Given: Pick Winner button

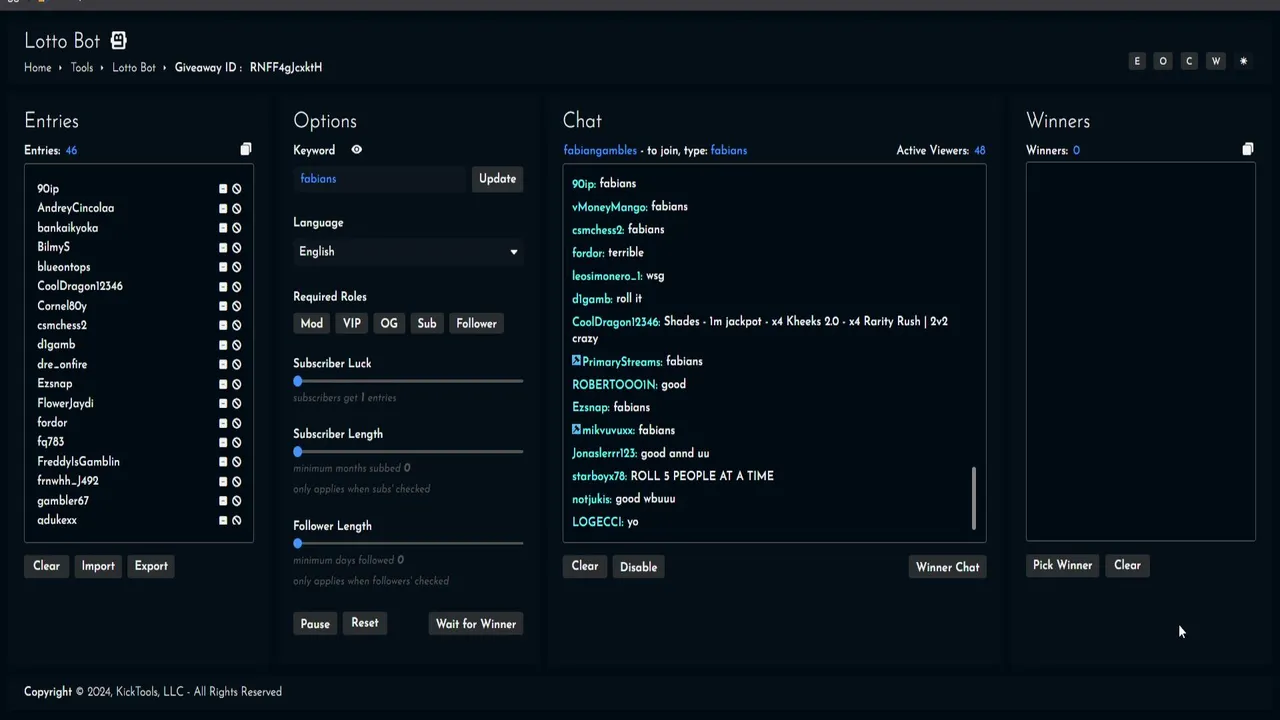Looking at the screenshot, I should click(1063, 566).
